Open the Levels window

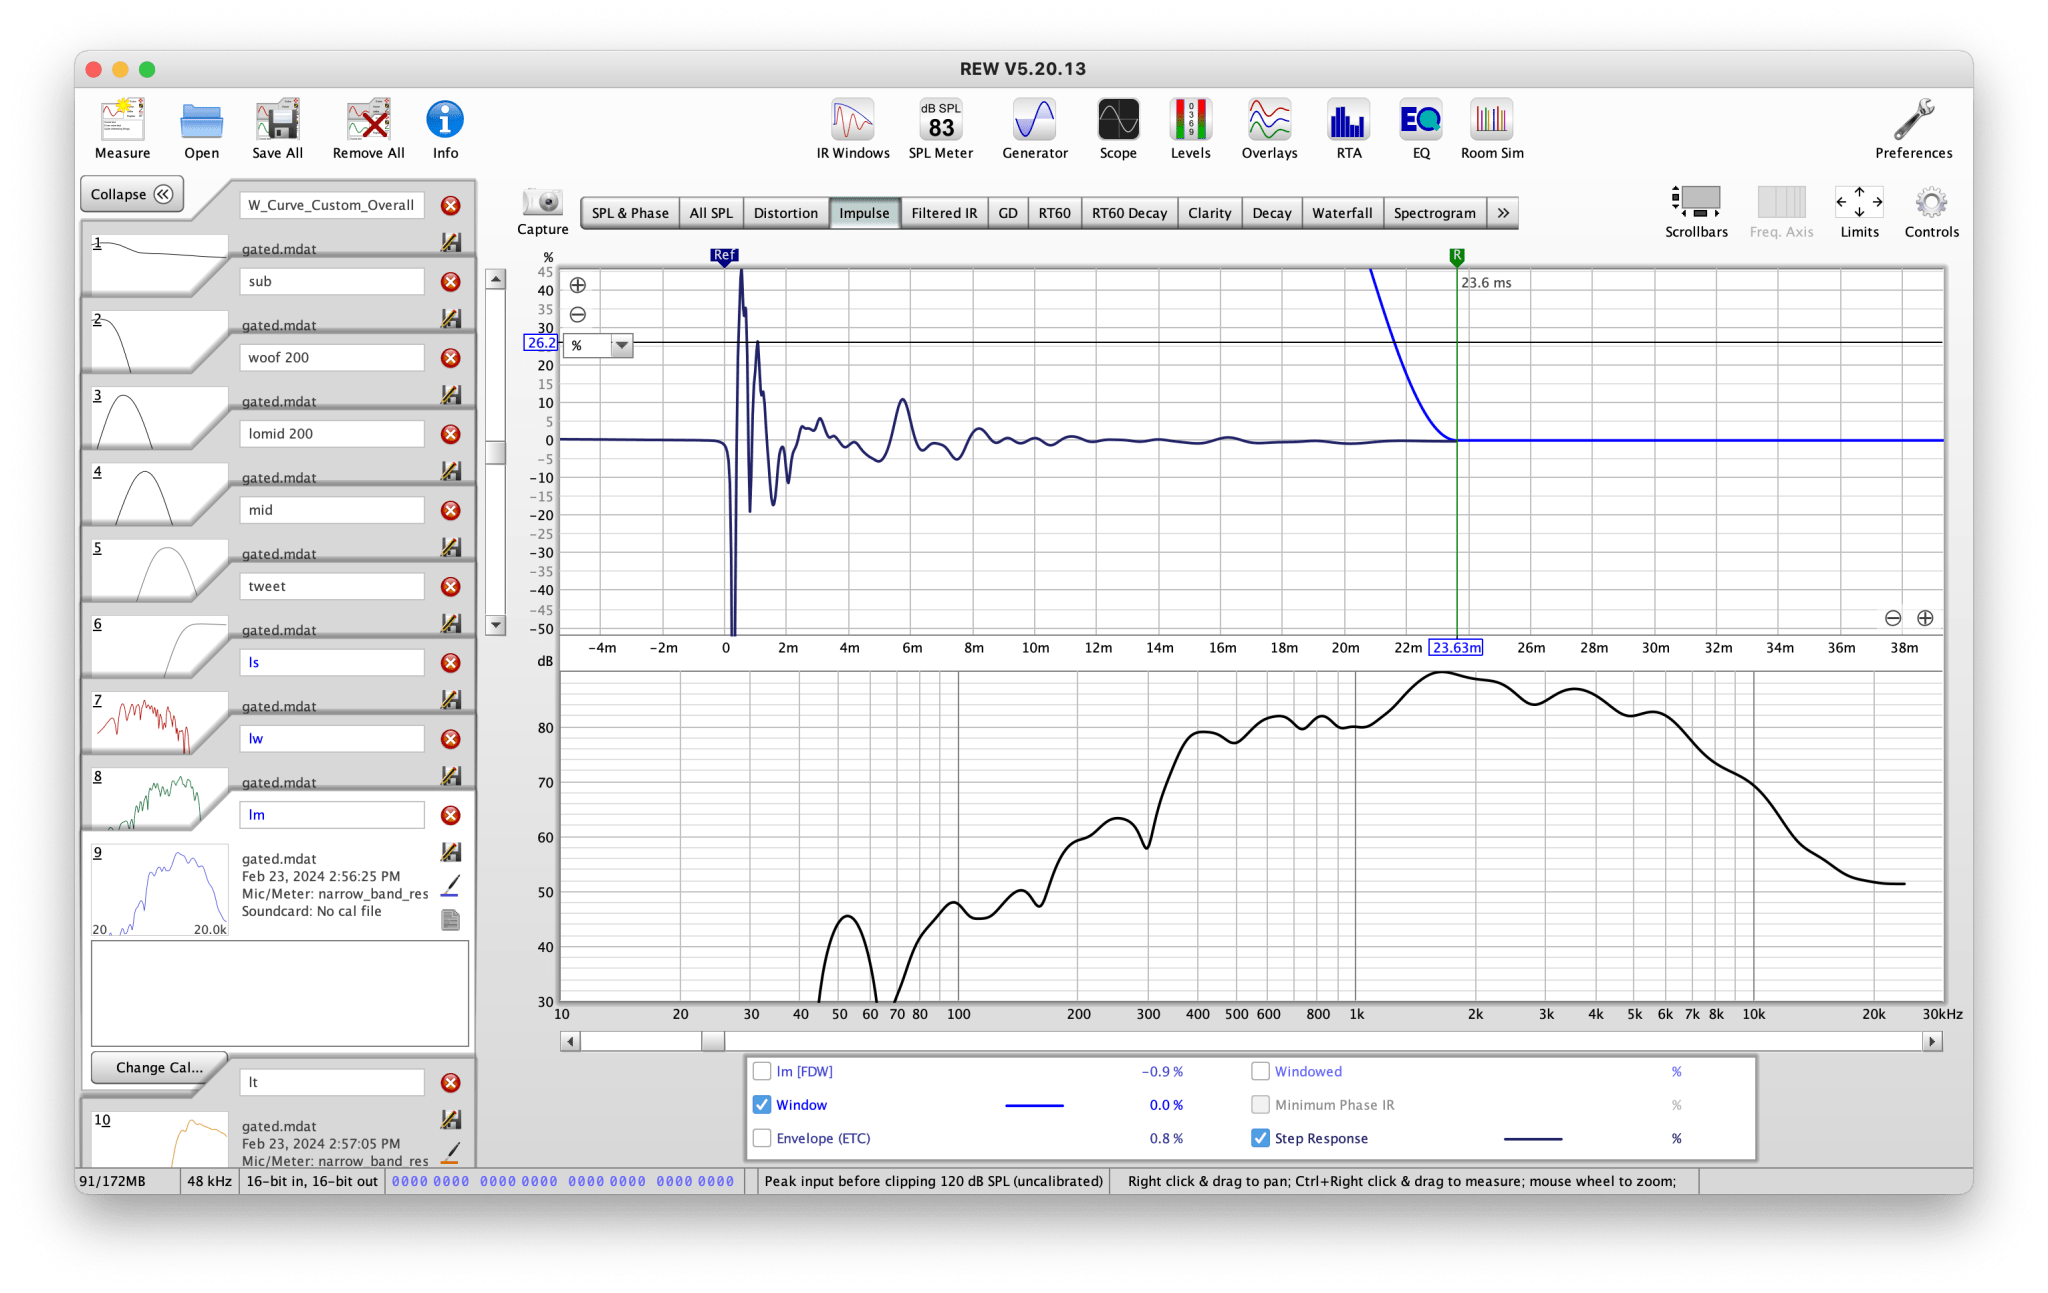(x=1190, y=128)
